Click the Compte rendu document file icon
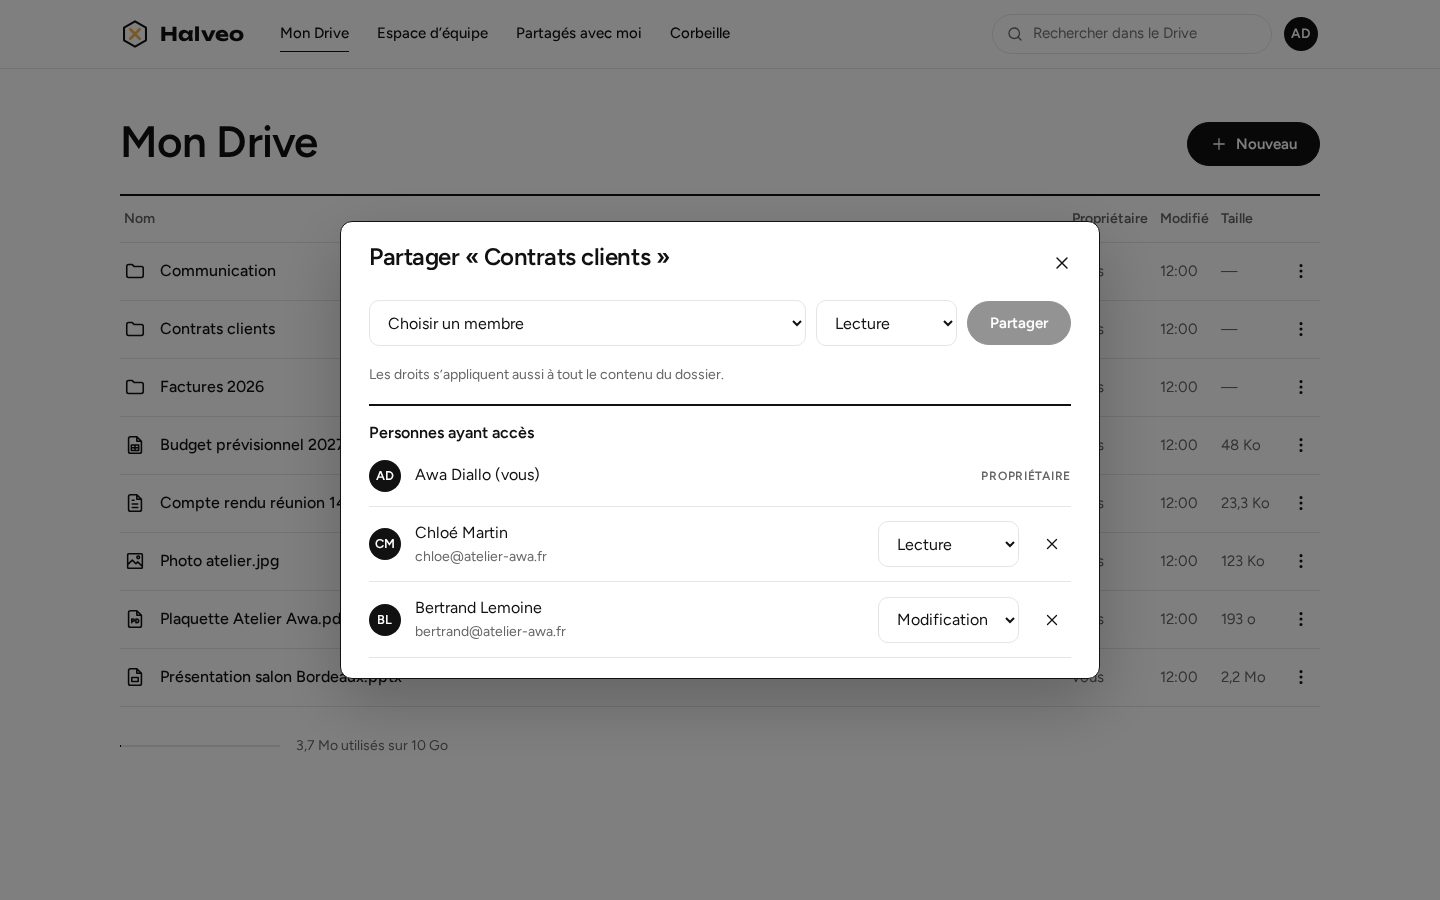 point(135,503)
